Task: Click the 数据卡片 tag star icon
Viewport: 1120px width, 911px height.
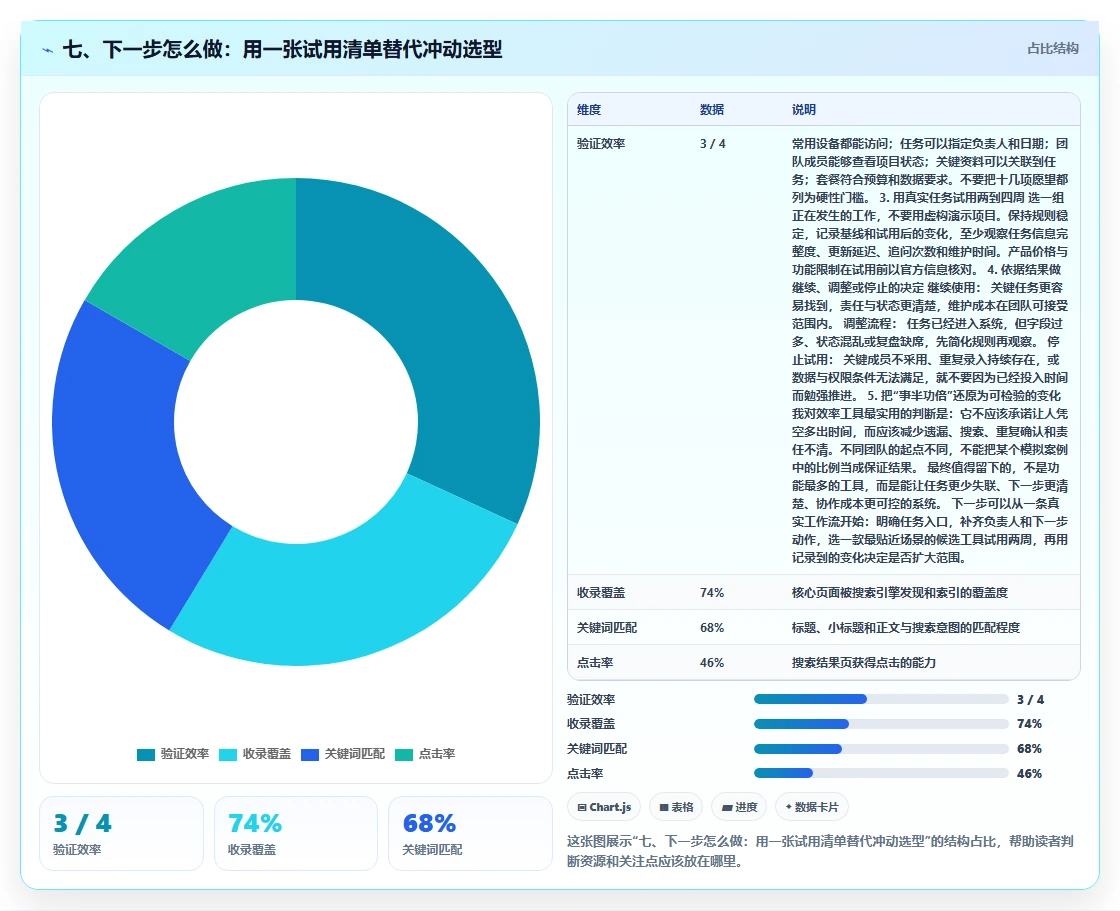Action: (x=789, y=807)
